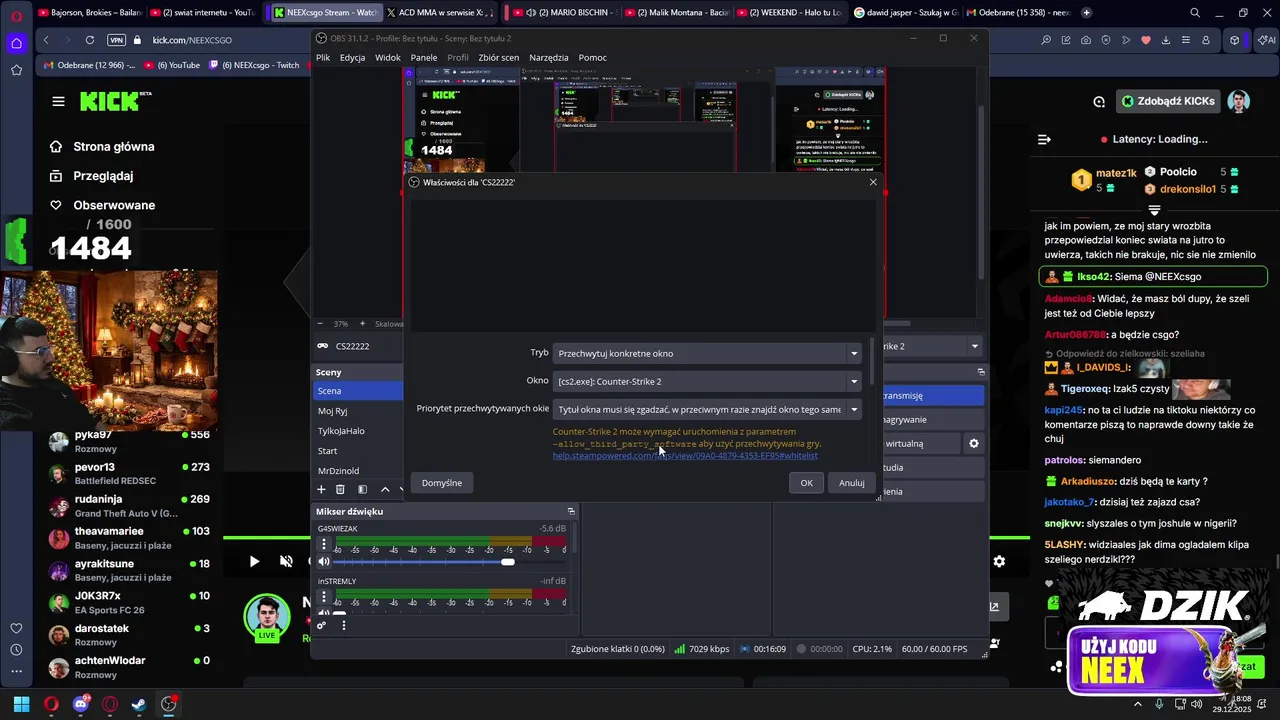The image size is (1280, 720).
Task: Open scene filters icon in Sceny toolbar
Action: (362, 489)
